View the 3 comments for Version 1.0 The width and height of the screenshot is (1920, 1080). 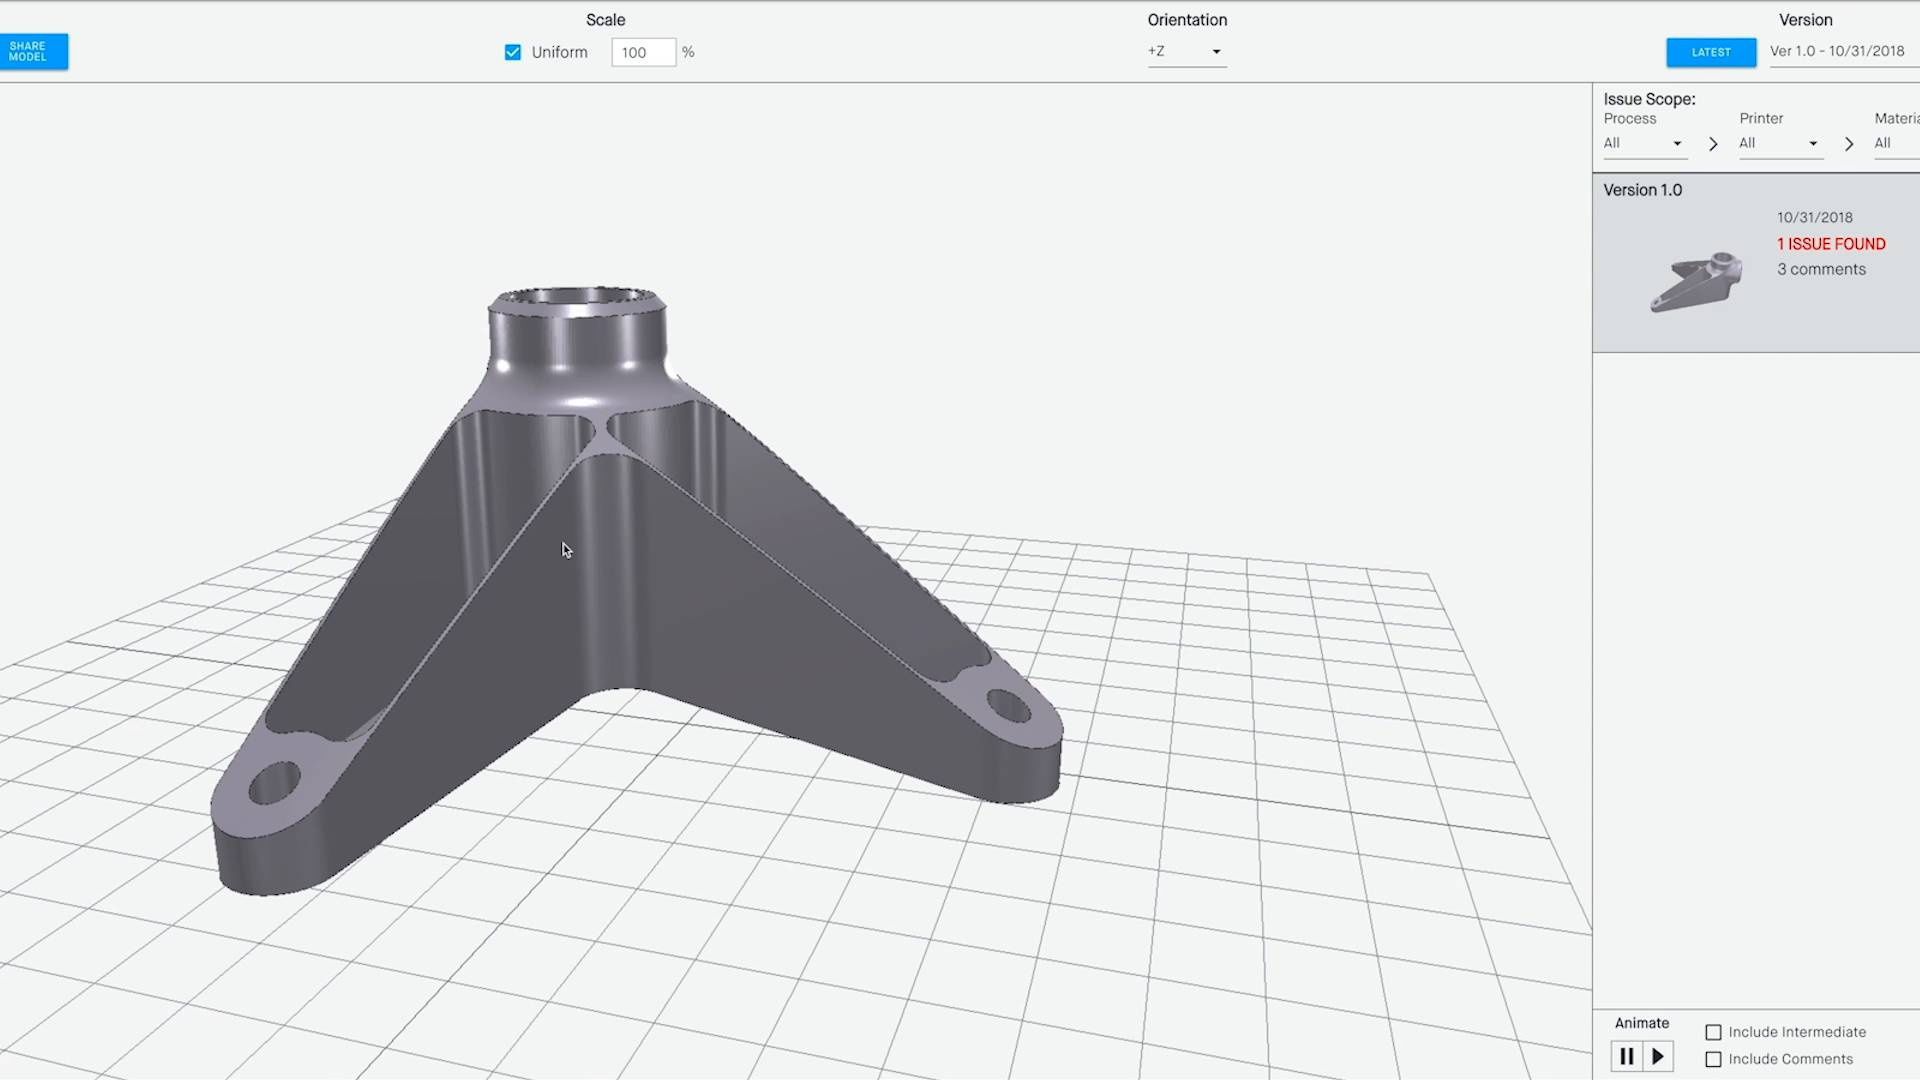tap(1821, 269)
